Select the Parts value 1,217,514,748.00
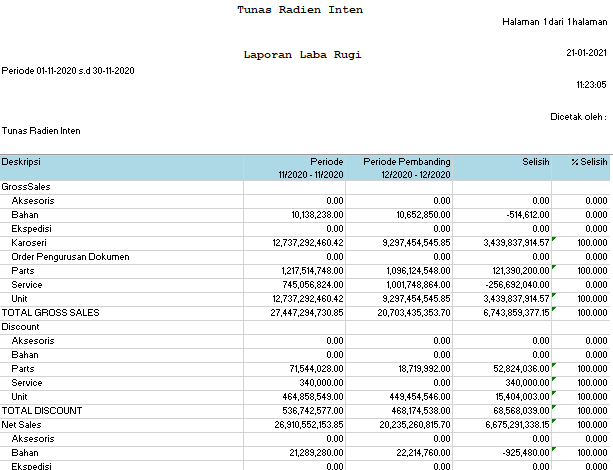Image resolution: width=613 pixels, height=470 pixels. pyautogui.click(x=312, y=271)
